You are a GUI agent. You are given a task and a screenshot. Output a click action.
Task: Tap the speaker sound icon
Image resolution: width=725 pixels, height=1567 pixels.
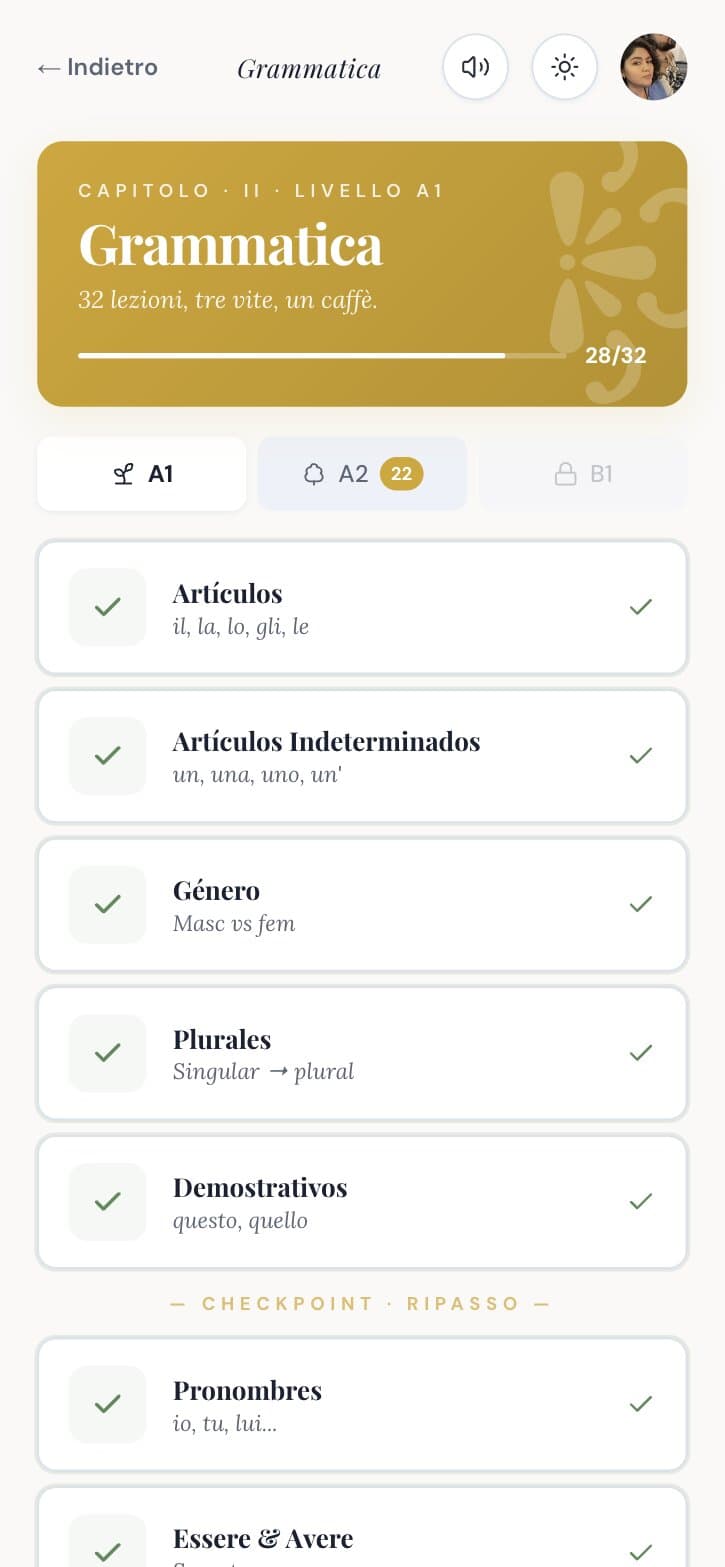475,67
